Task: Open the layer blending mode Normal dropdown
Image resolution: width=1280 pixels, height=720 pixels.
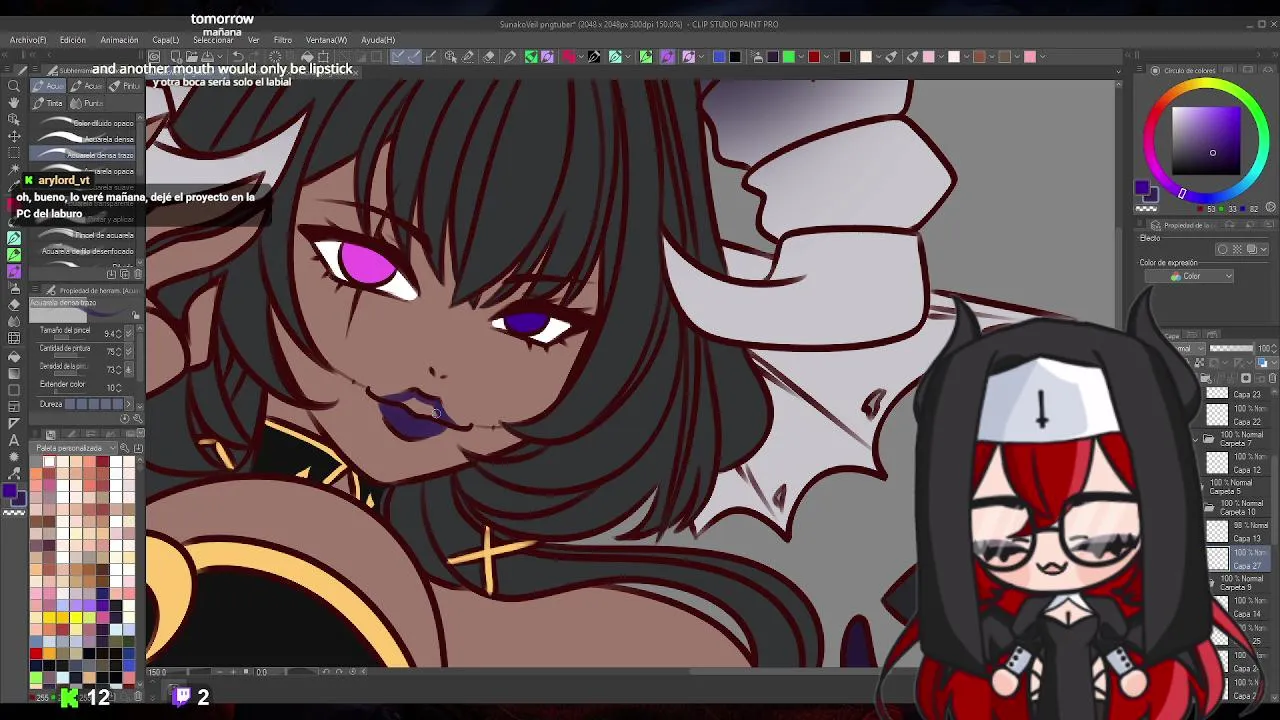Action: pyautogui.click(x=1188, y=349)
